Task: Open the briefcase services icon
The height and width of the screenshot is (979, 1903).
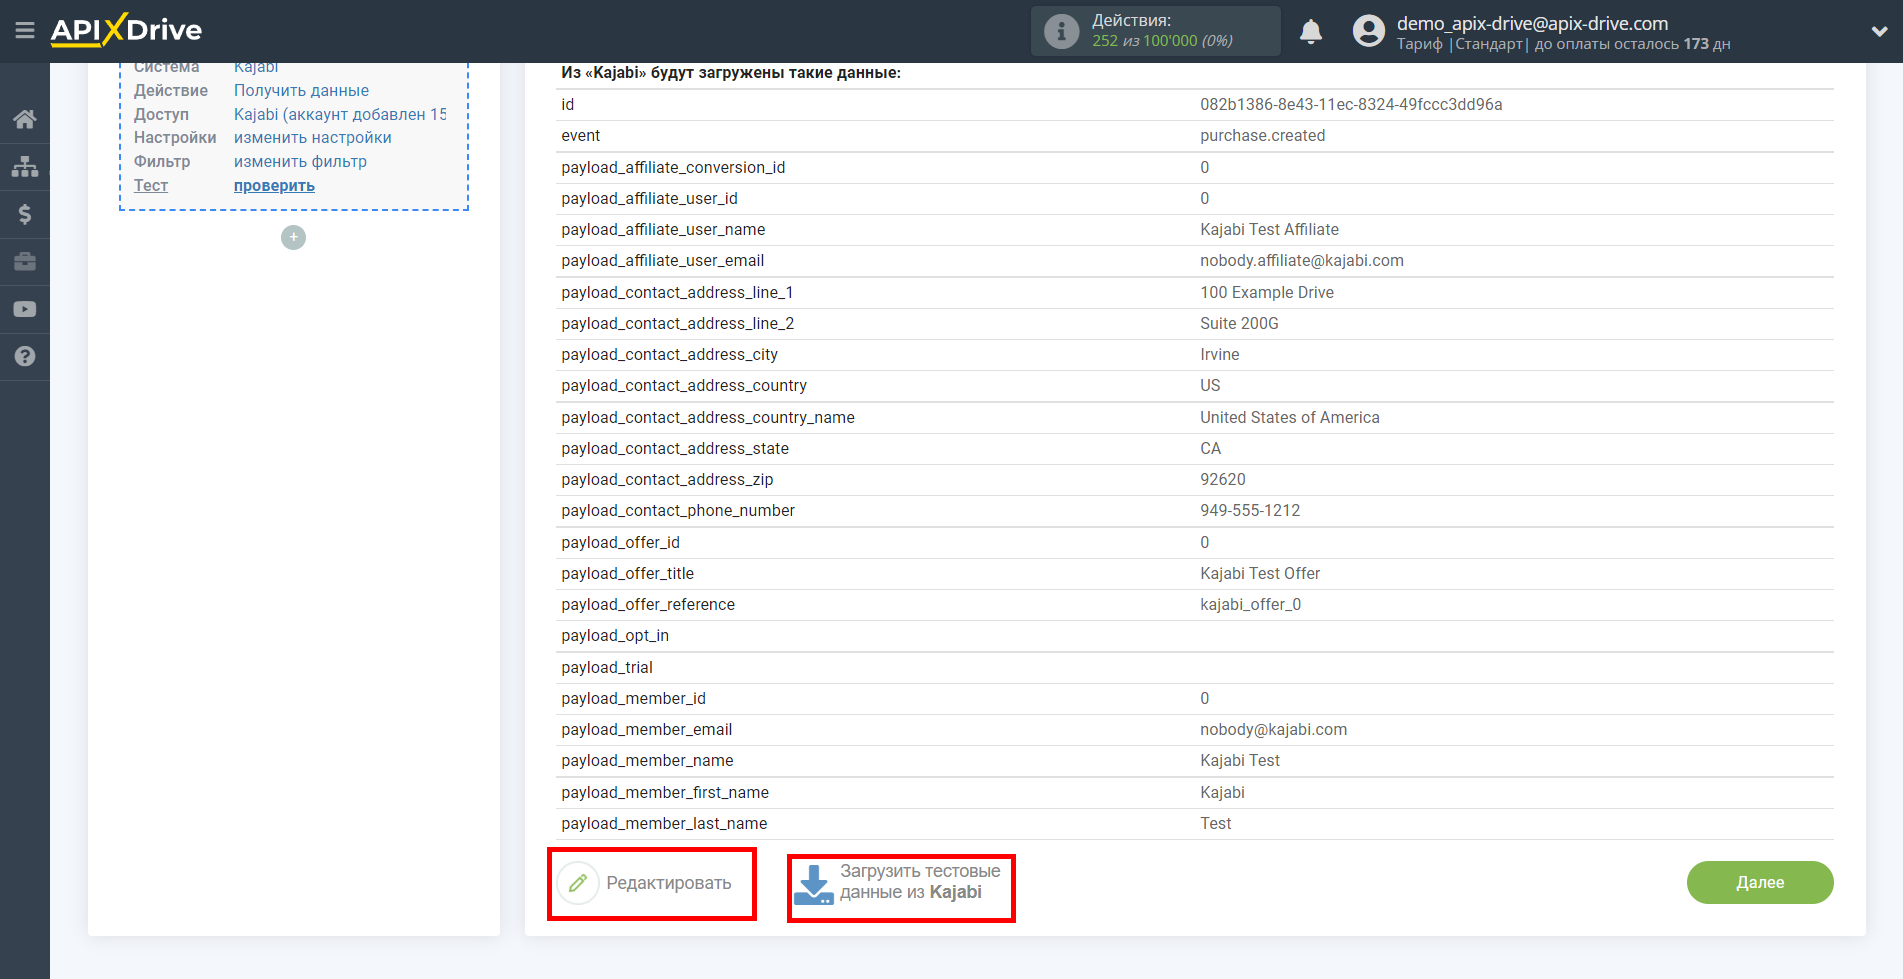Action: pyautogui.click(x=25, y=261)
